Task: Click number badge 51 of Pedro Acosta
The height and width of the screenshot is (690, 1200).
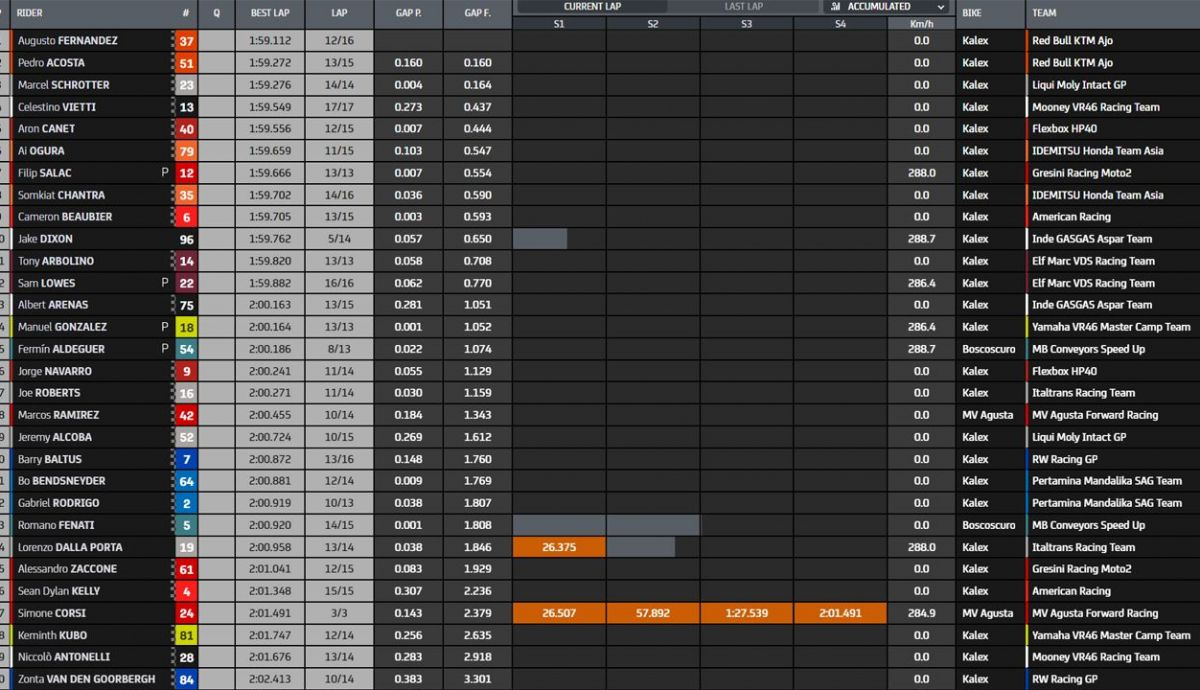Action: [x=186, y=63]
